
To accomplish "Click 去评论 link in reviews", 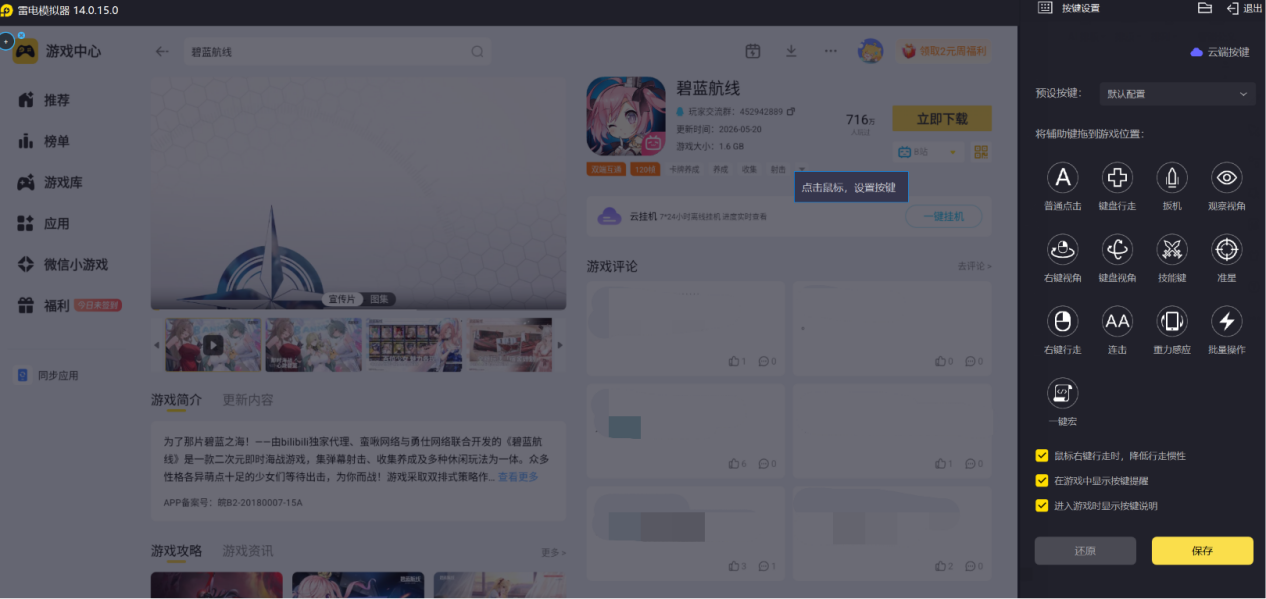I will (x=974, y=266).
